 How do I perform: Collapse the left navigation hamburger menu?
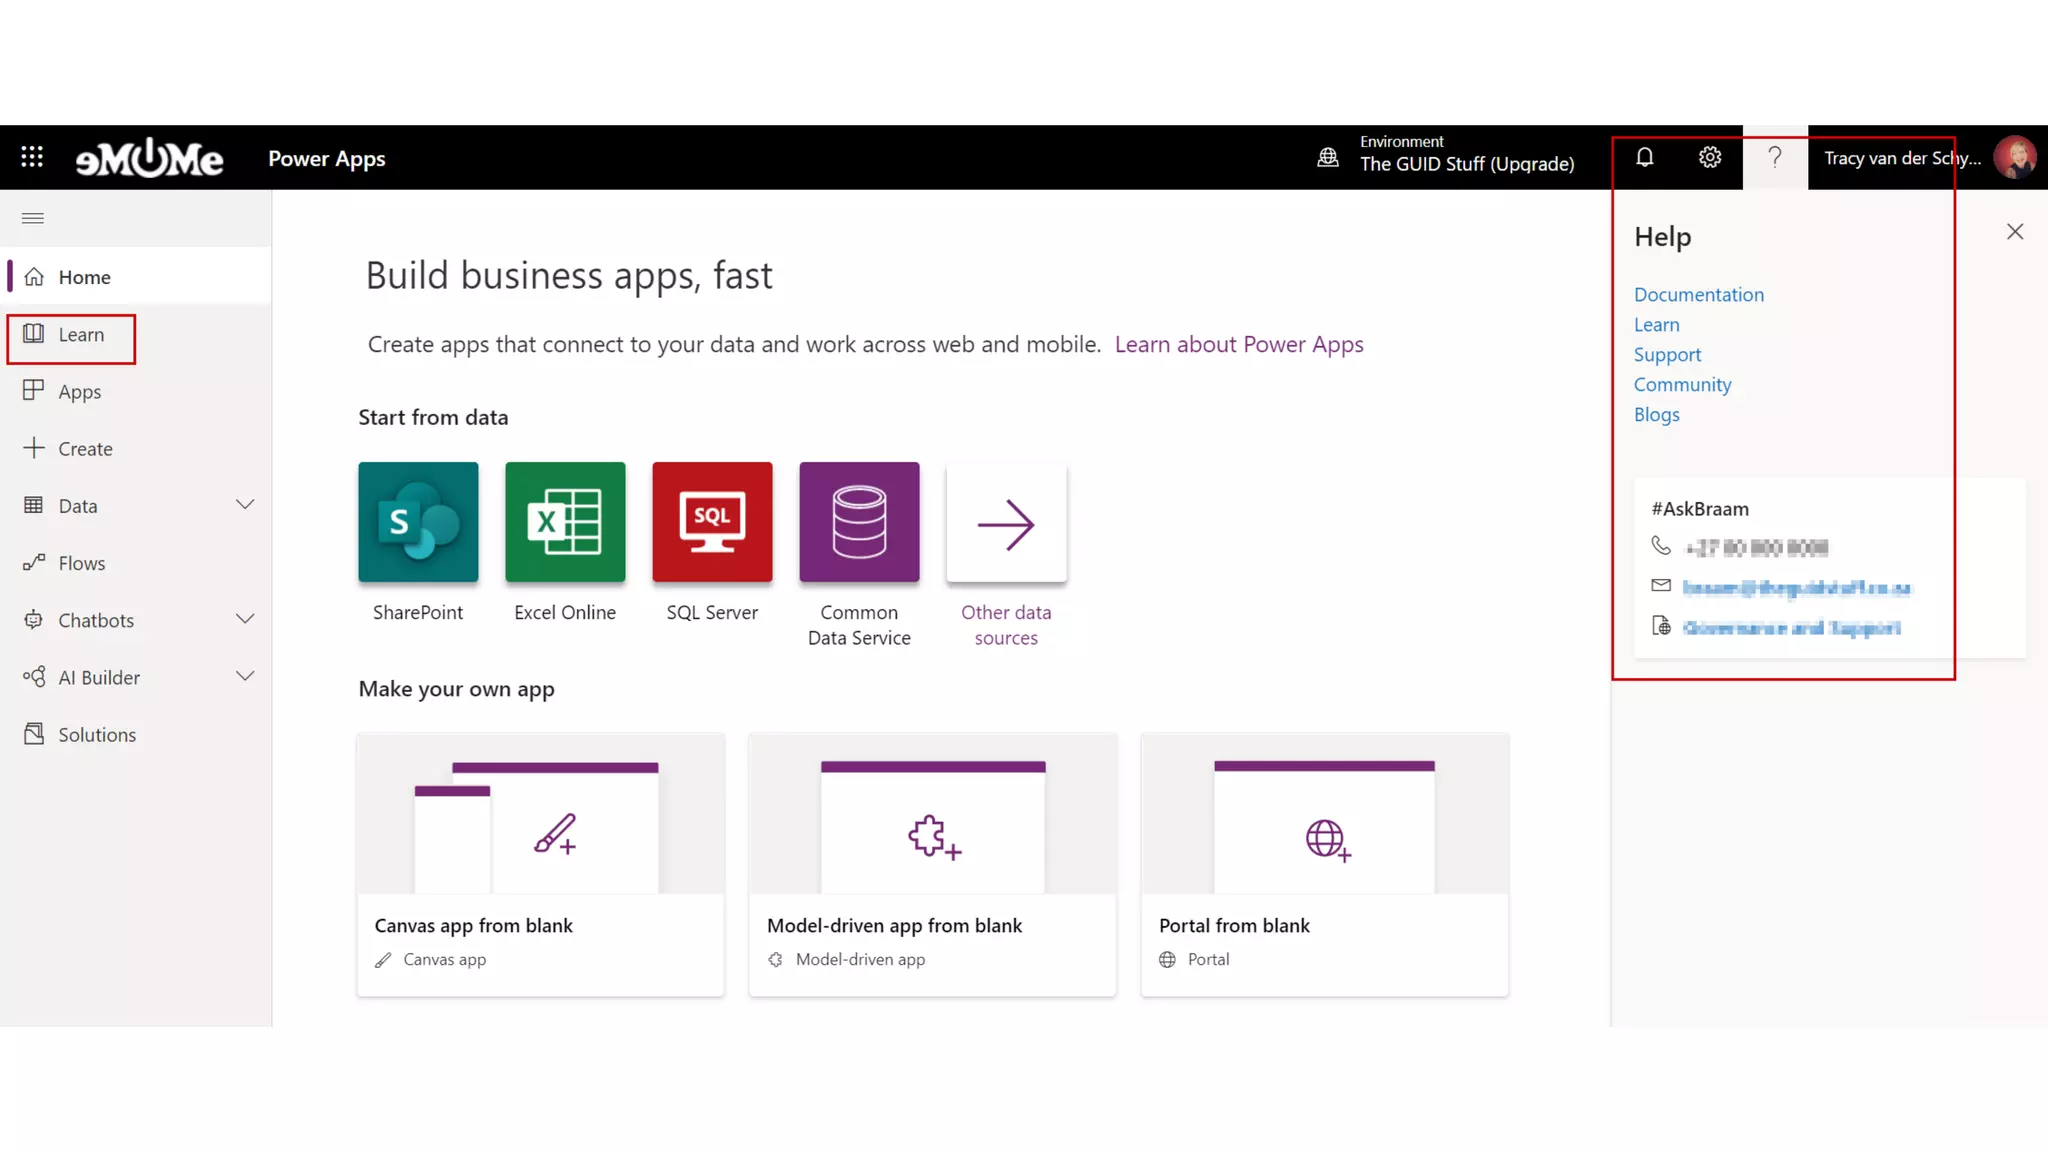point(33,218)
